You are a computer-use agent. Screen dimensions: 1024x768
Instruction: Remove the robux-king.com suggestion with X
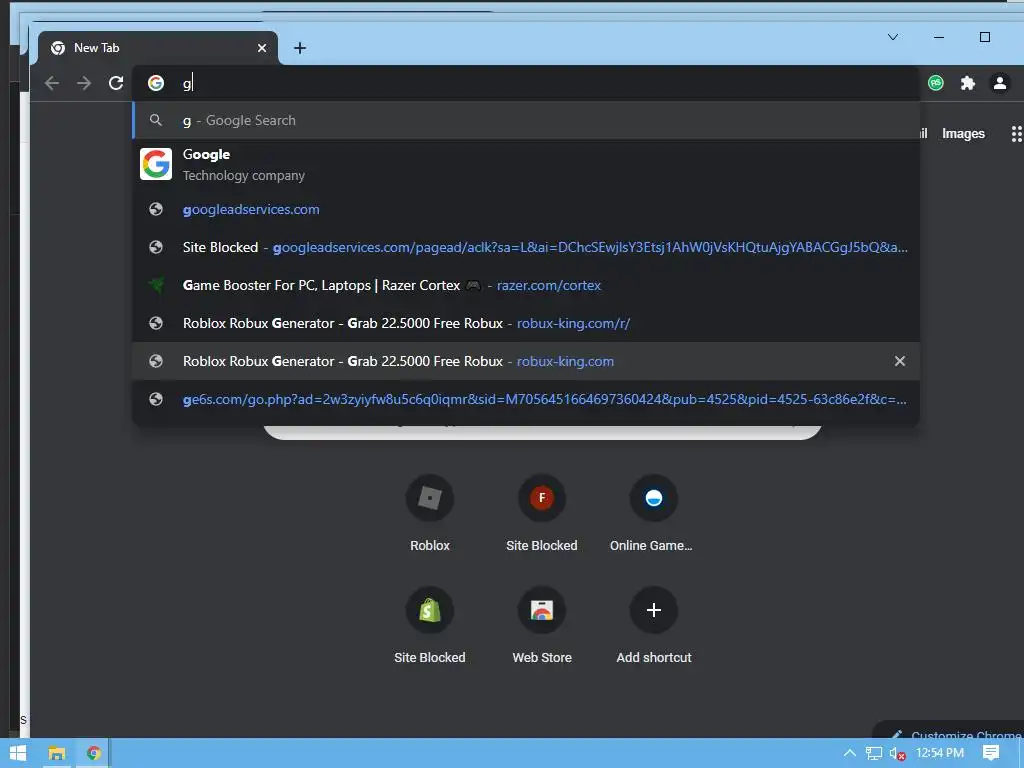pyautogui.click(x=899, y=361)
